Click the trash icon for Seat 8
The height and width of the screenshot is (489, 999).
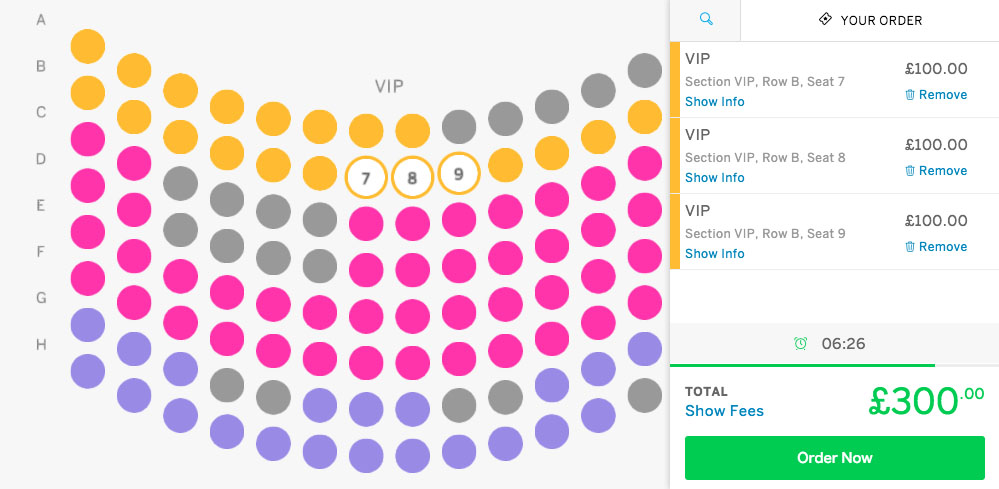910,171
